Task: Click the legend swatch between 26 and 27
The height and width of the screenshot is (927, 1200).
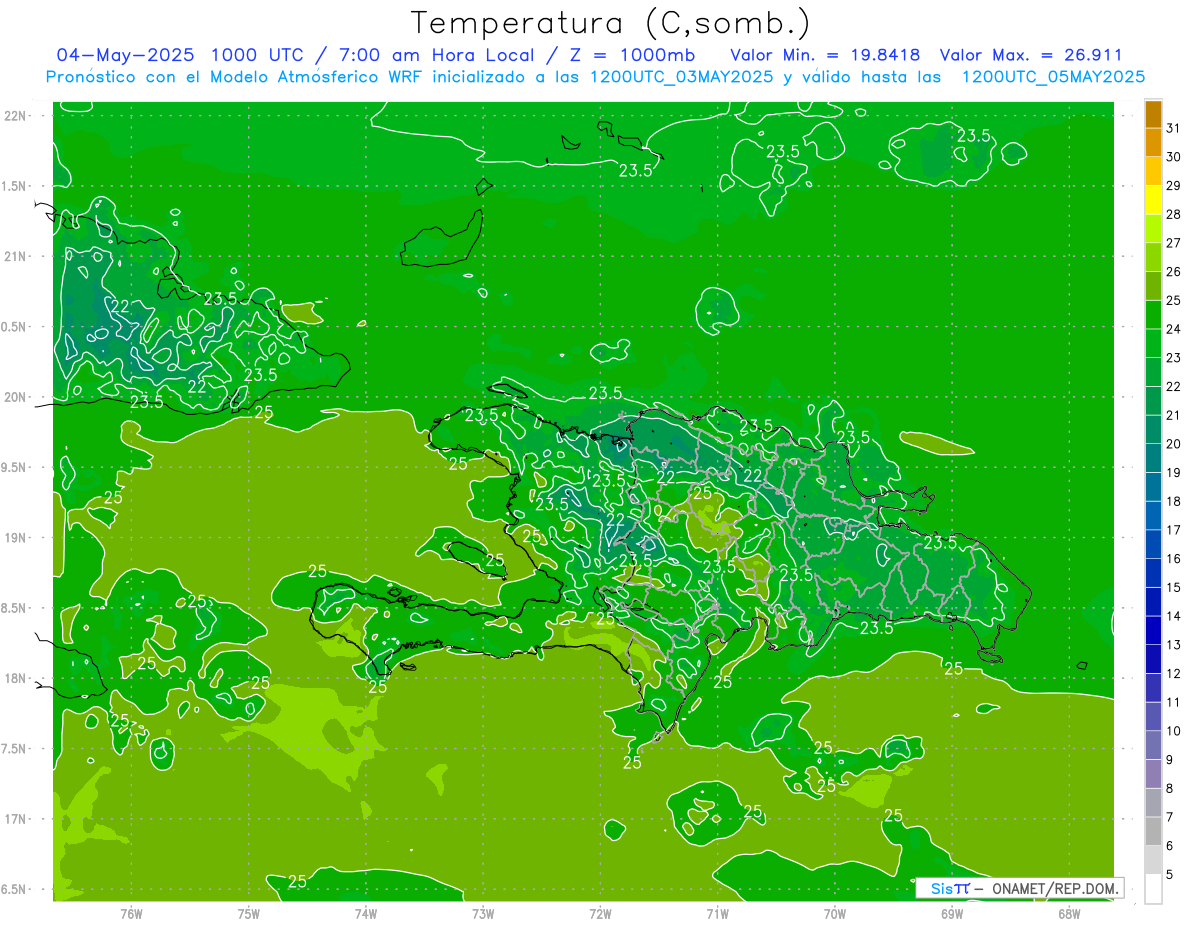Action: coord(1153,257)
